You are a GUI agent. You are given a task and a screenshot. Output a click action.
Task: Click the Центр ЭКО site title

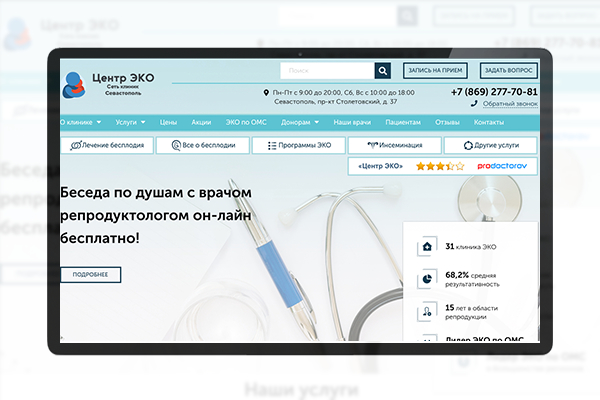[x=123, y=78]
